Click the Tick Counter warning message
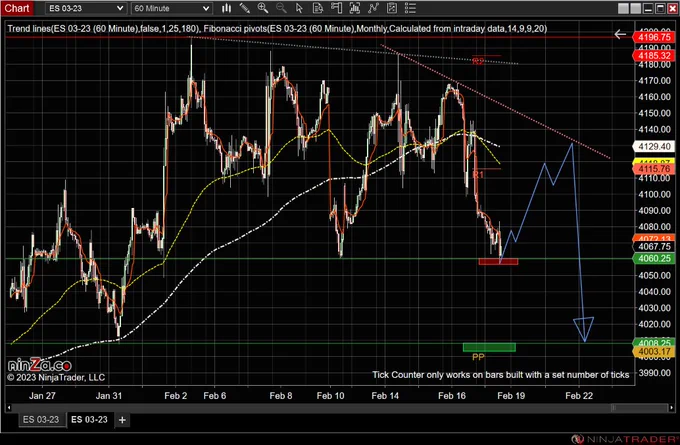 pyautogui.click(x=500, y=375)
